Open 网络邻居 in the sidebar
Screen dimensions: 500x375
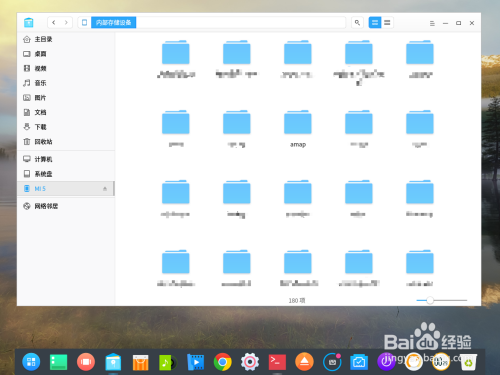[66, 206]
